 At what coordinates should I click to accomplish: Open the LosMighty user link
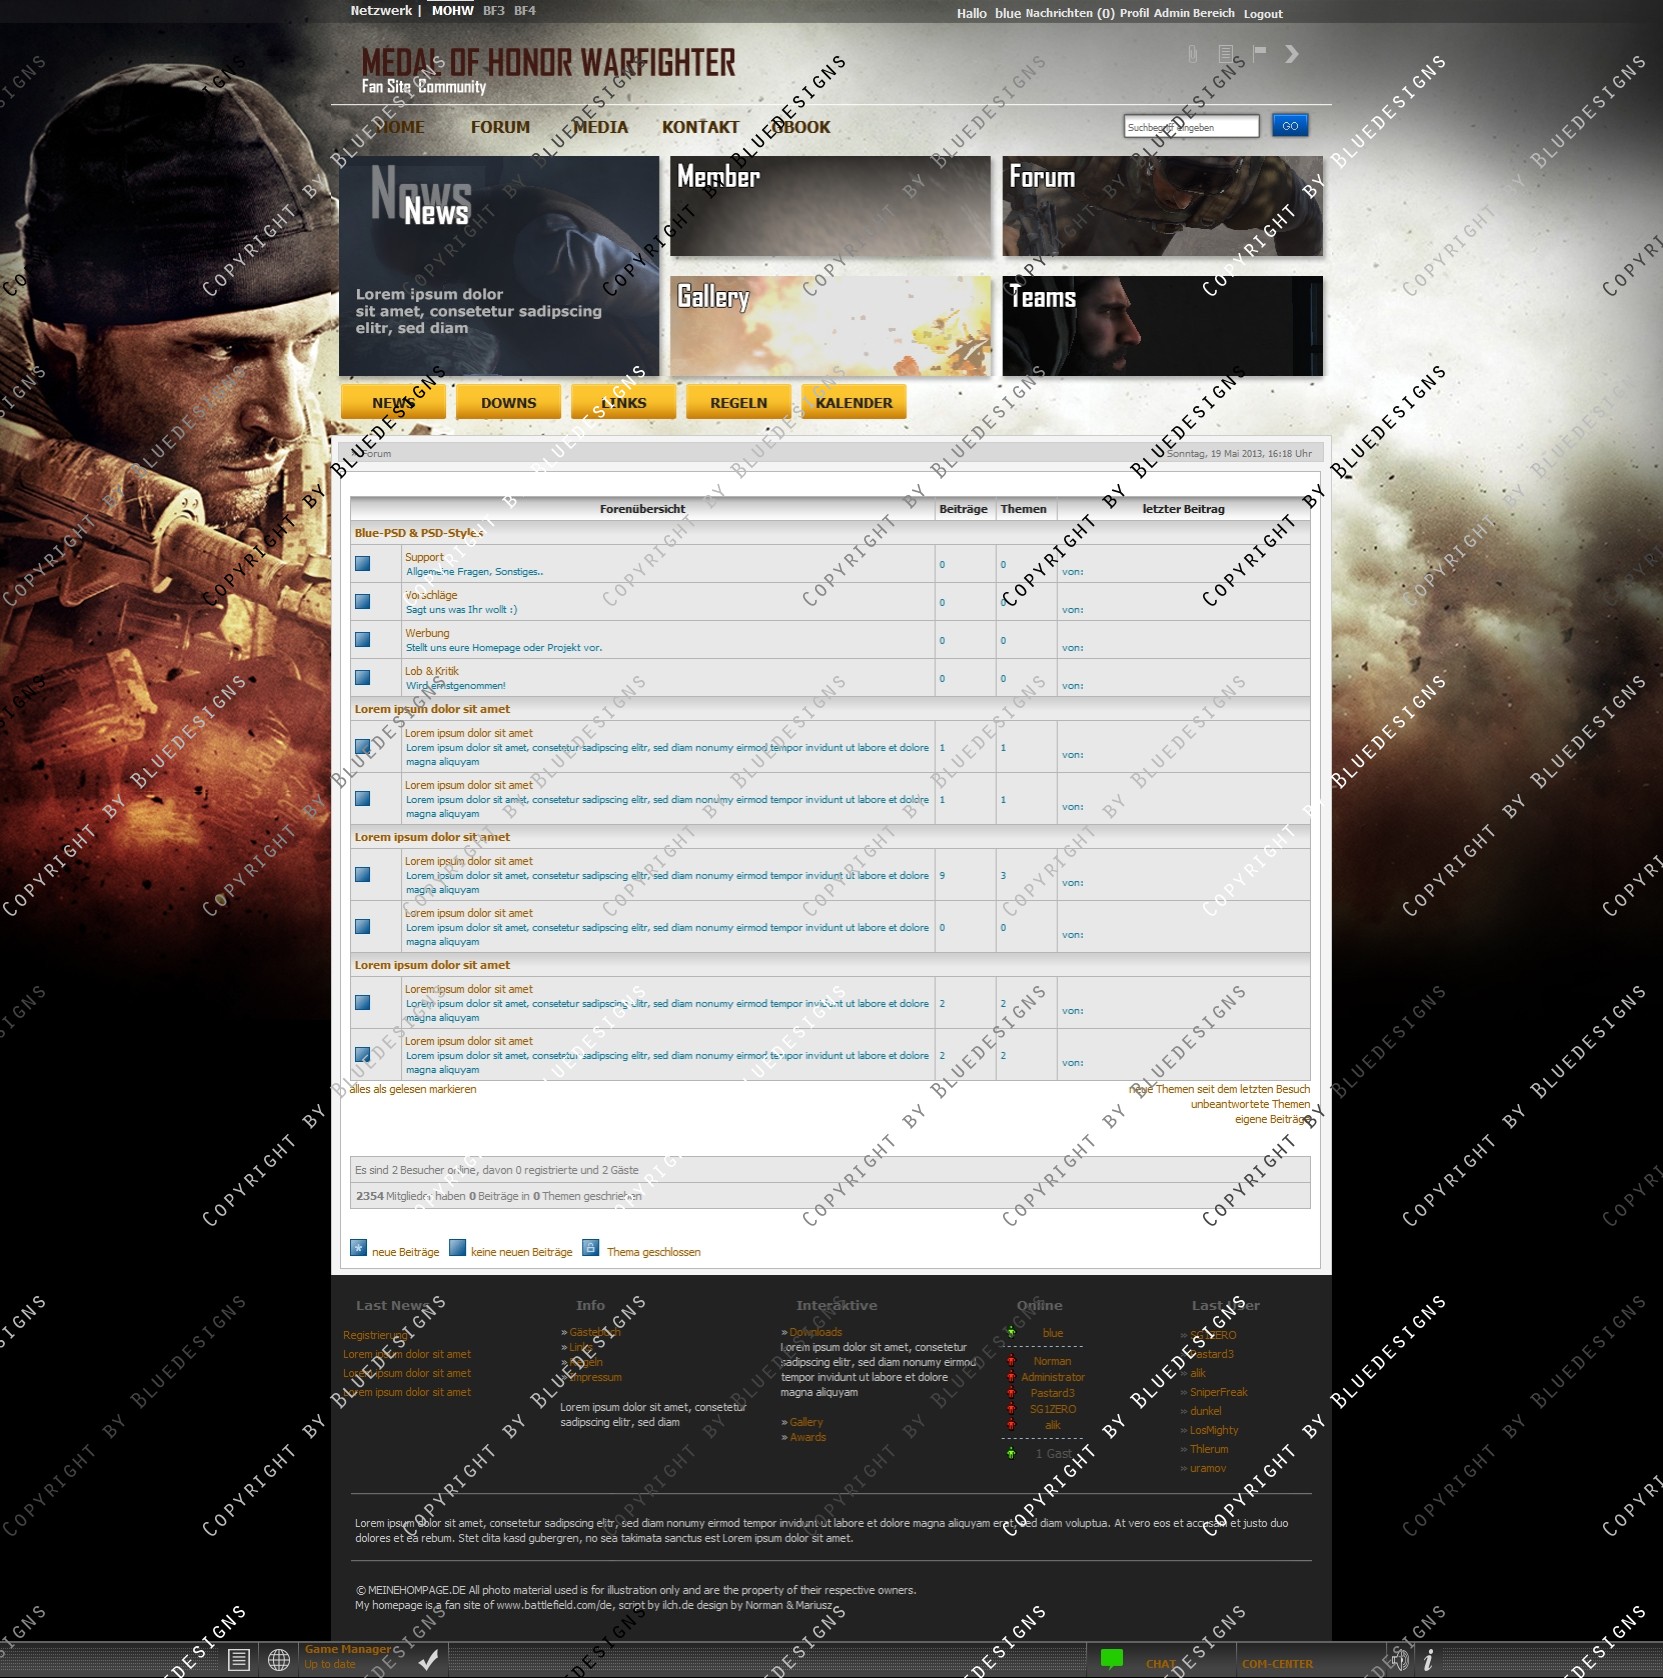tap(1214, 1430)
